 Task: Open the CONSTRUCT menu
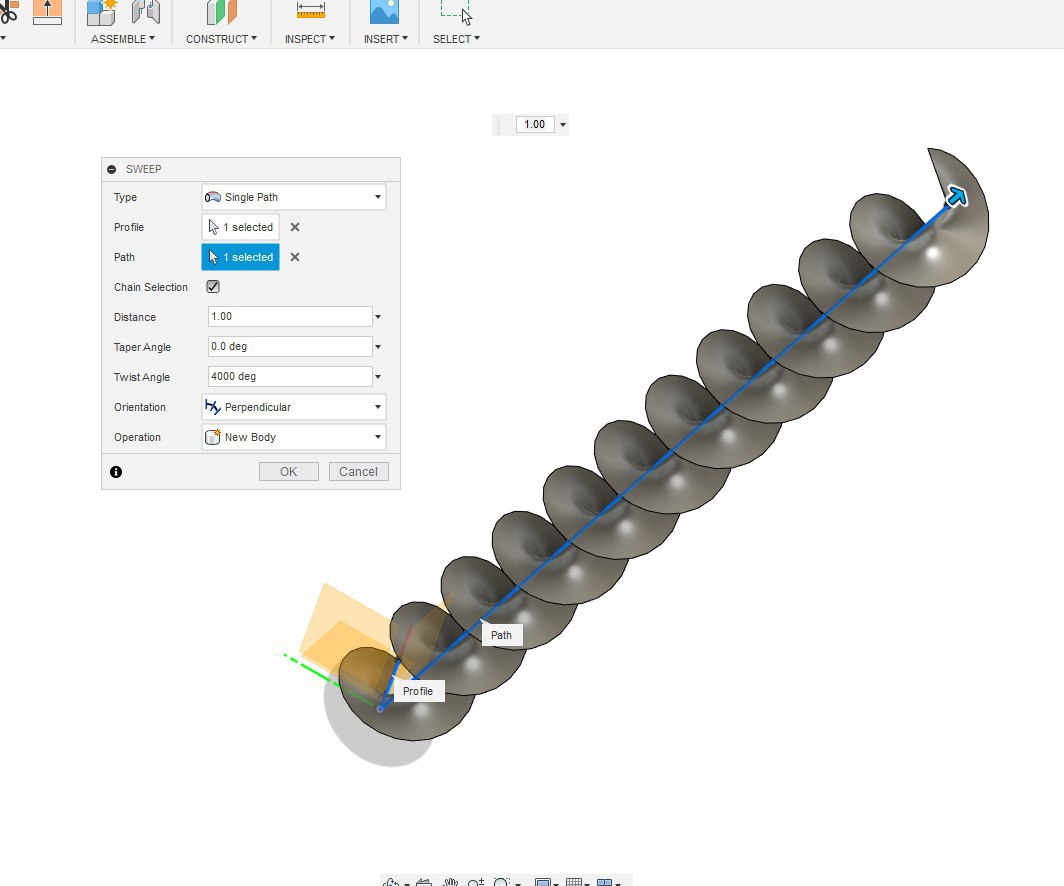(x=221, y=39)
